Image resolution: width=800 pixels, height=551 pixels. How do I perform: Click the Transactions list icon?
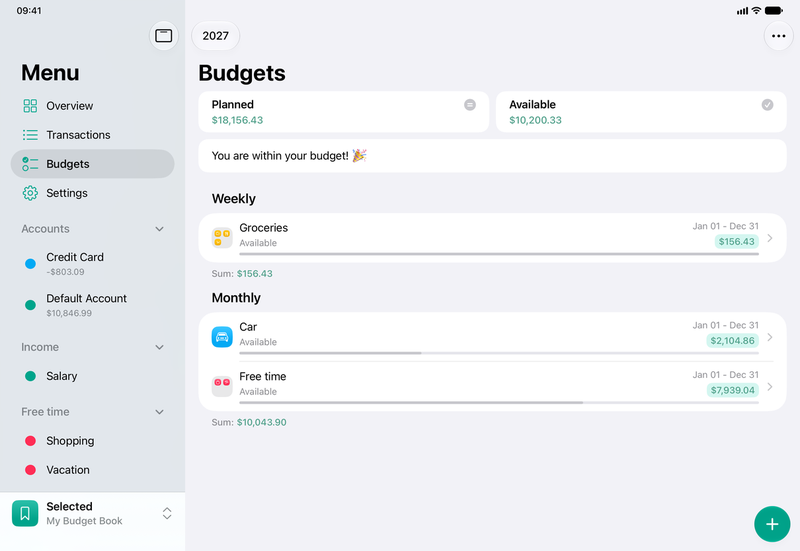click(30, 135)
